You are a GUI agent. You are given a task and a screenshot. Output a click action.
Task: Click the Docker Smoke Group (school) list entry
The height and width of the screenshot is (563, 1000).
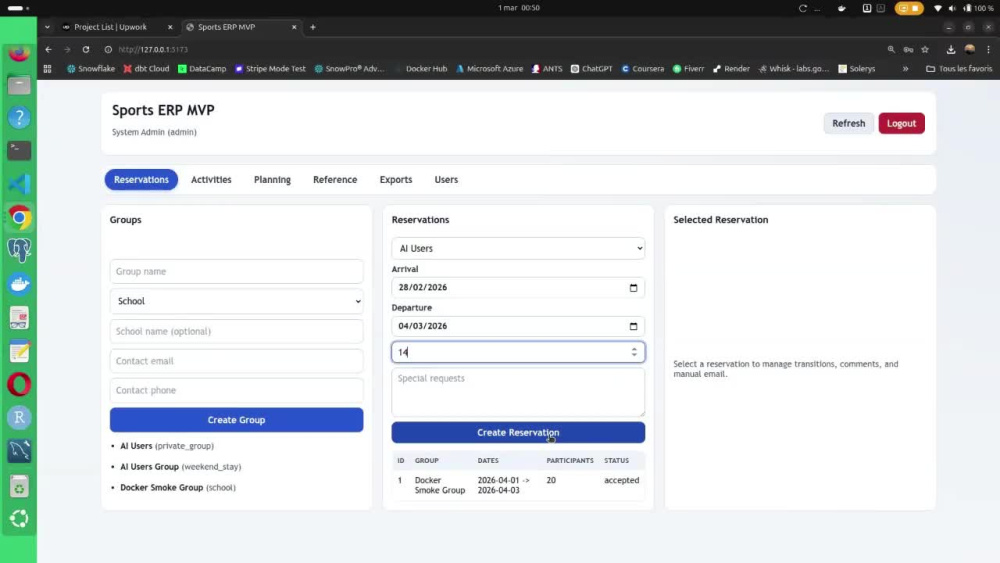click(x=178, y=487)
